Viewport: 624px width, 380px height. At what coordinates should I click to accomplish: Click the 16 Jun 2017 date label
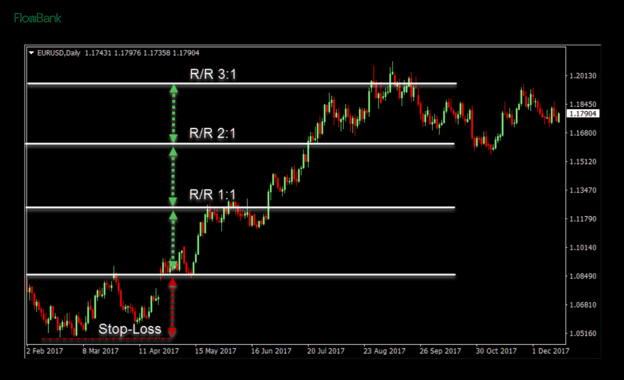point(271,351)
